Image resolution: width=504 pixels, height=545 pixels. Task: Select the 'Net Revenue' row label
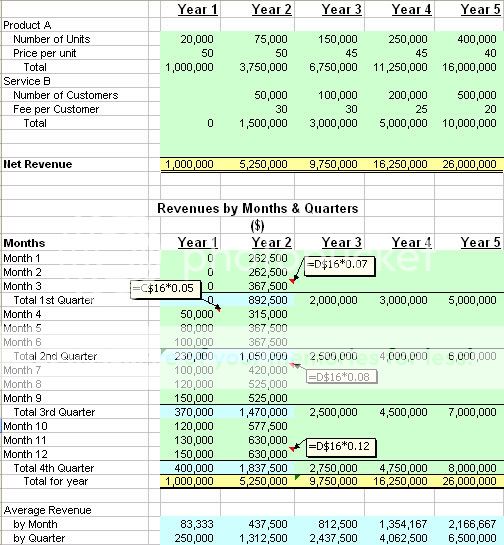38,164
